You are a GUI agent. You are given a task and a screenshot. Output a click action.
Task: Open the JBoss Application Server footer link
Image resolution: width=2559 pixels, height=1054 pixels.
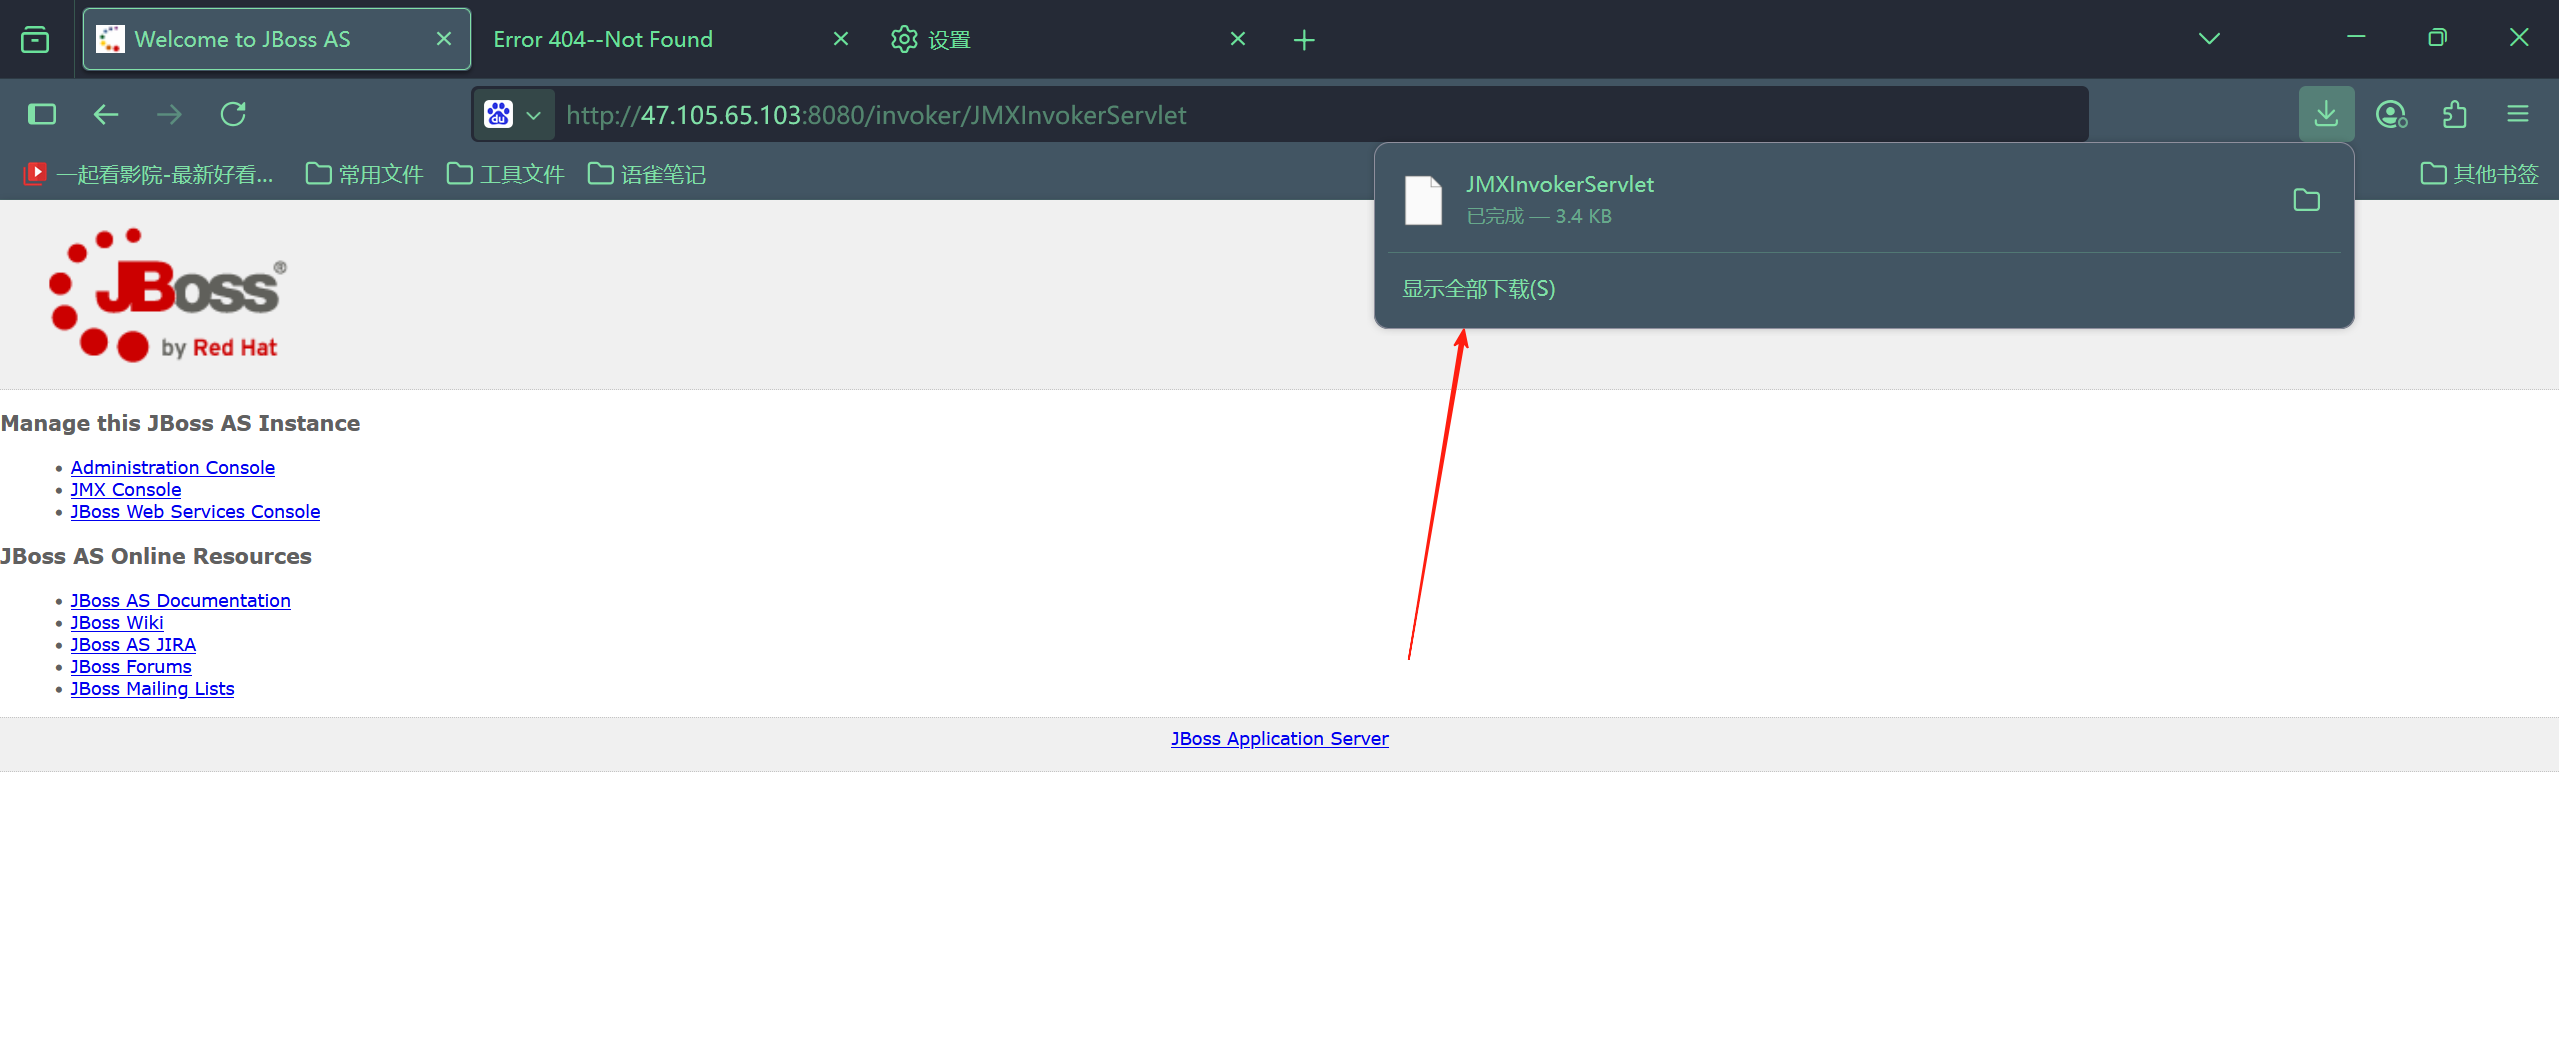(x=1279, y=738)
